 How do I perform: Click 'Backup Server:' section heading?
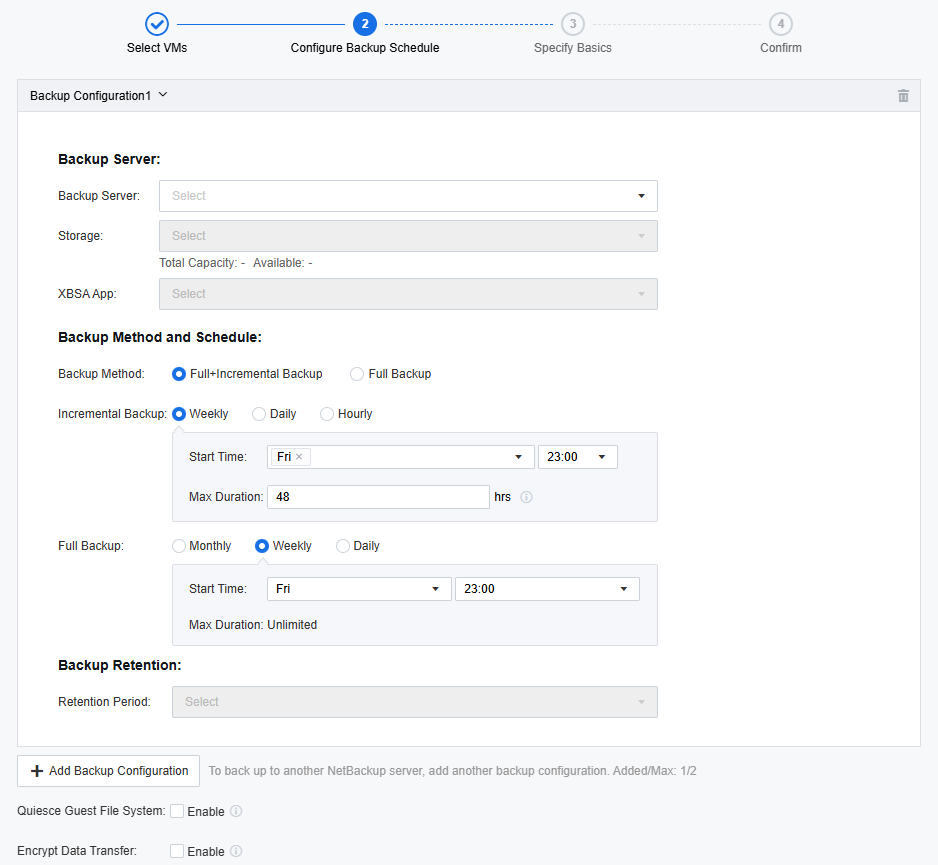[x=109, y=160]
